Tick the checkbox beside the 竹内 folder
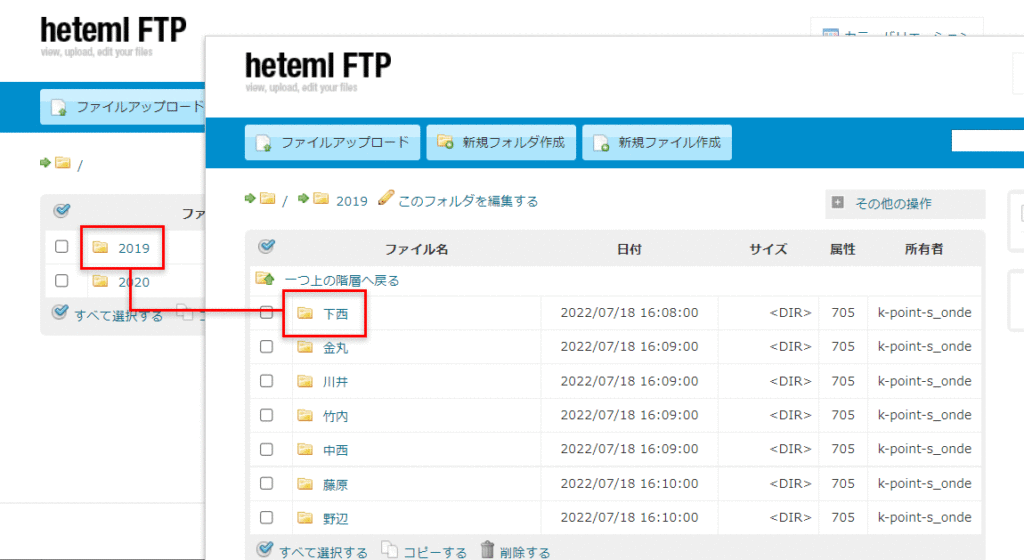The width and height of the screenshot is (1024, 560). [x=267, y=415]
